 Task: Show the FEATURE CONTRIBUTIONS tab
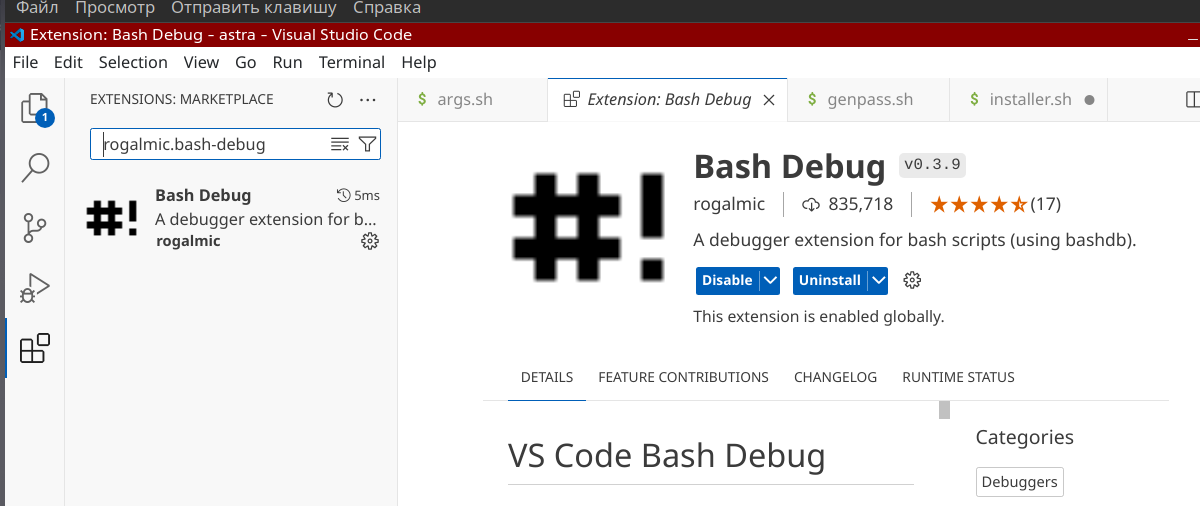coord(683,377)
